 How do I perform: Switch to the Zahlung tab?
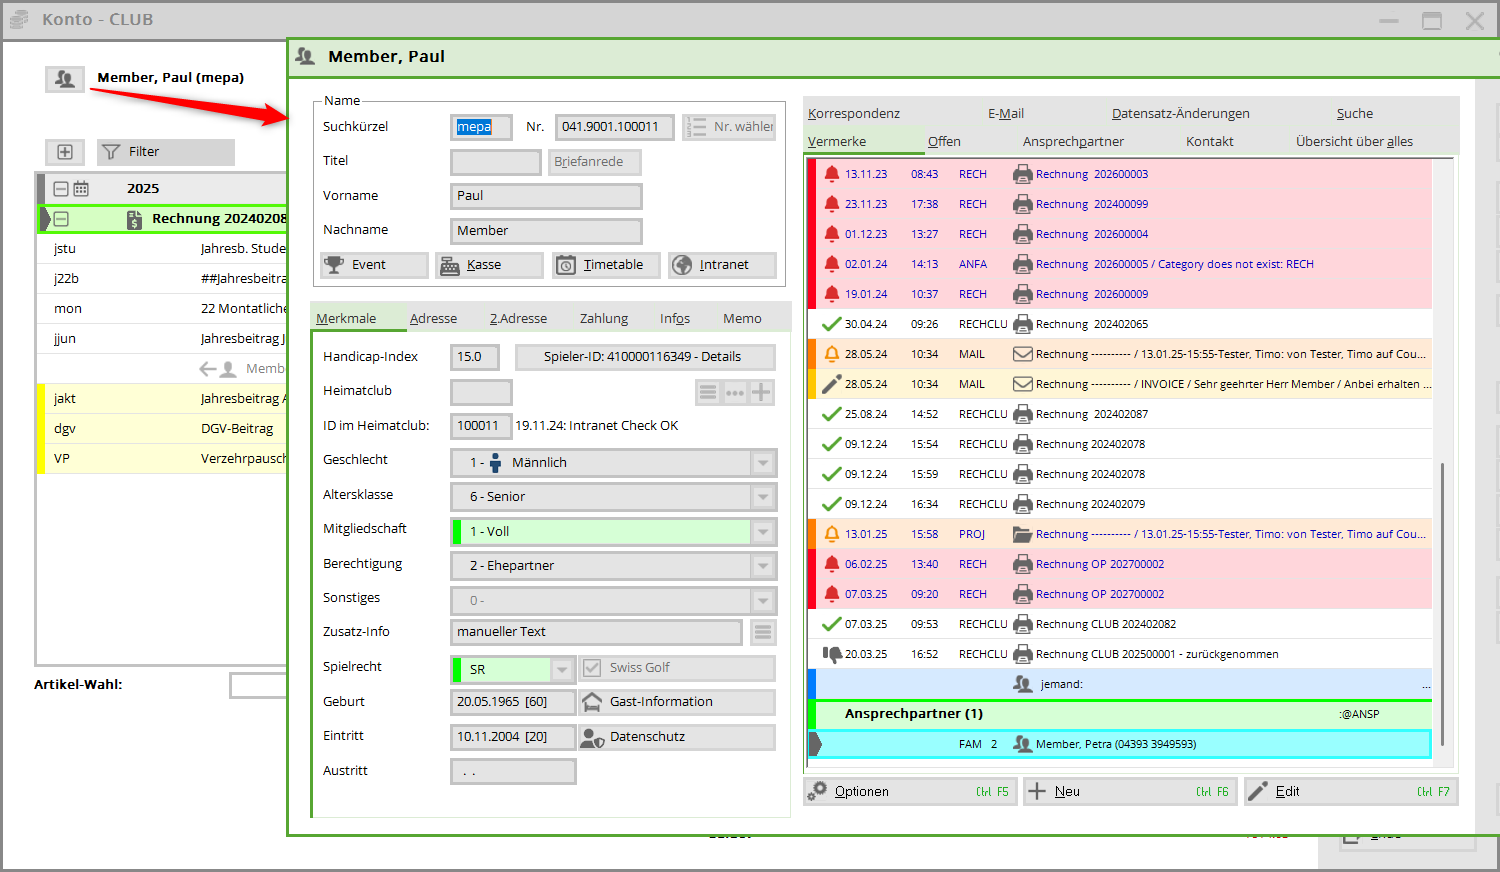(604, 319)
